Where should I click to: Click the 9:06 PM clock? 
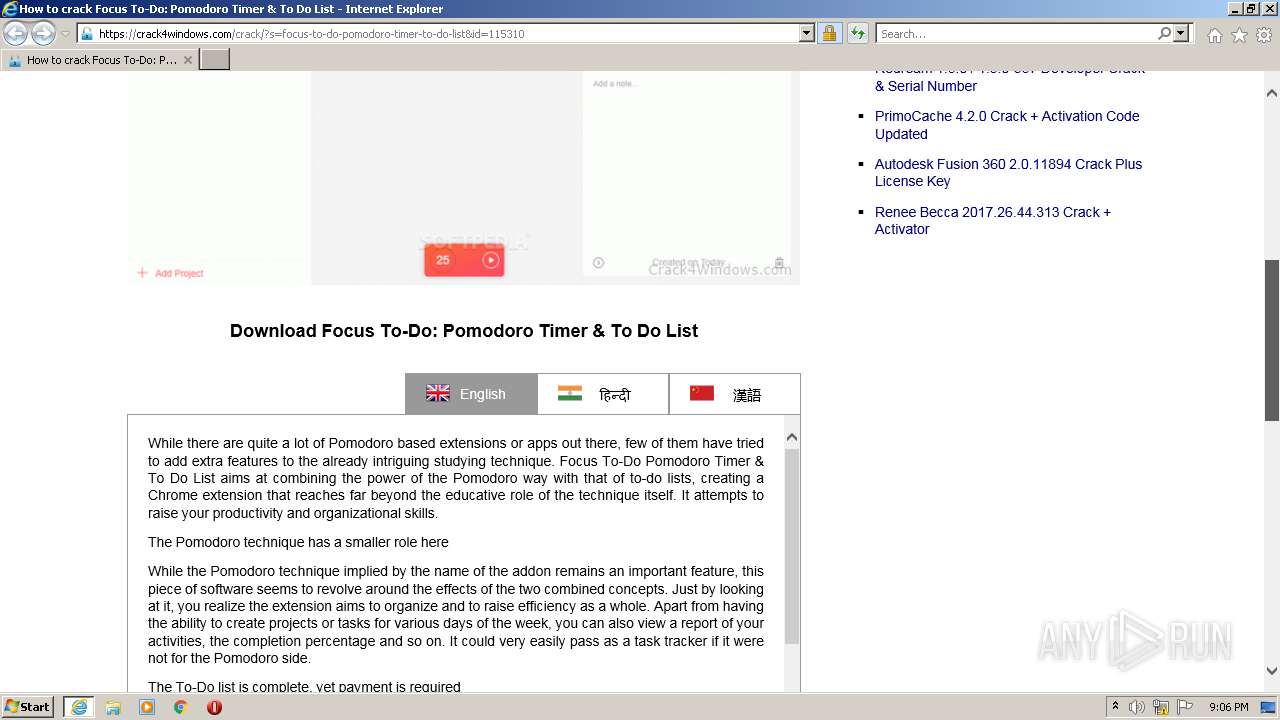coord(1229,707)
